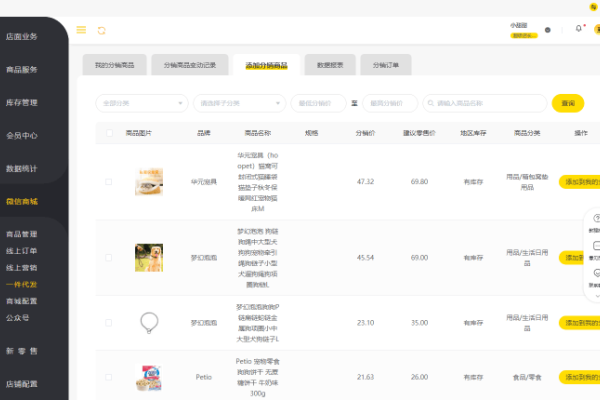The height and width of the screenshot is (400, 600).
Task: Click the 45.54 distribution price cell
Action: pos(365,258)
